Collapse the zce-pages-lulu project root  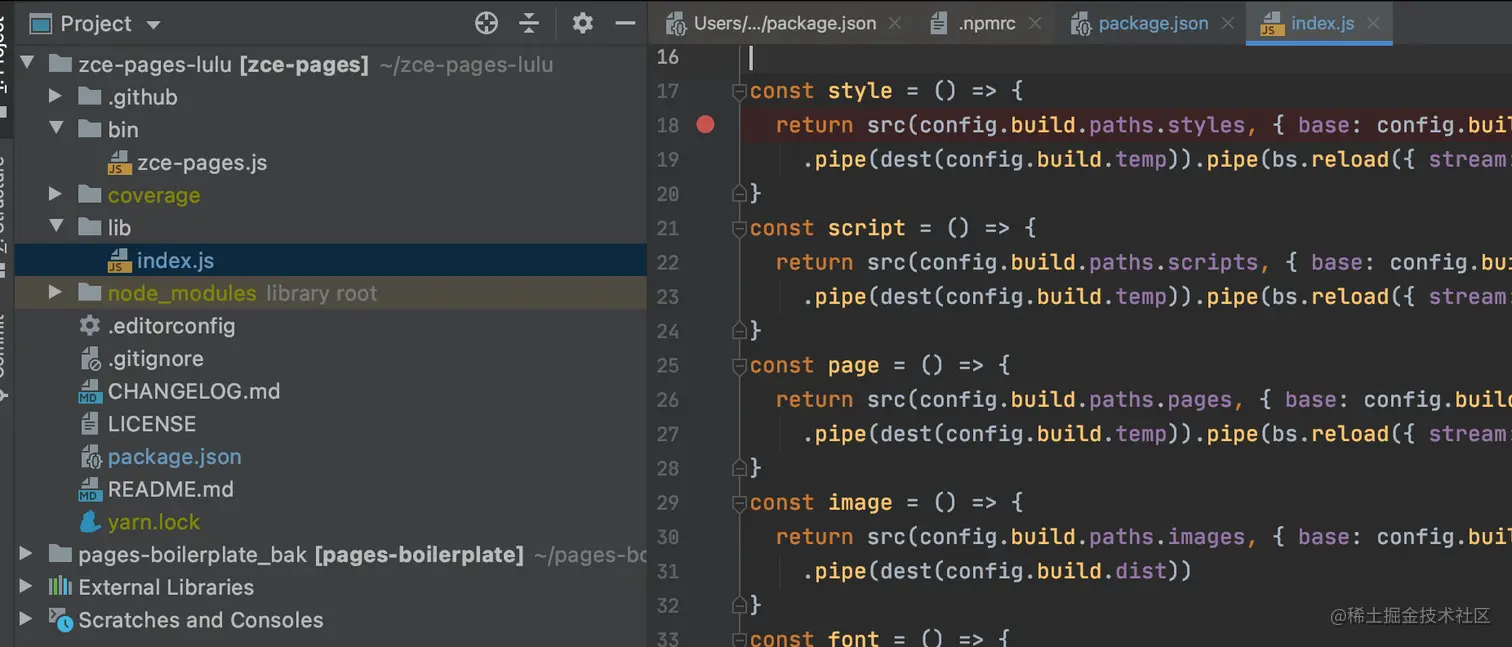click(27, 64)
